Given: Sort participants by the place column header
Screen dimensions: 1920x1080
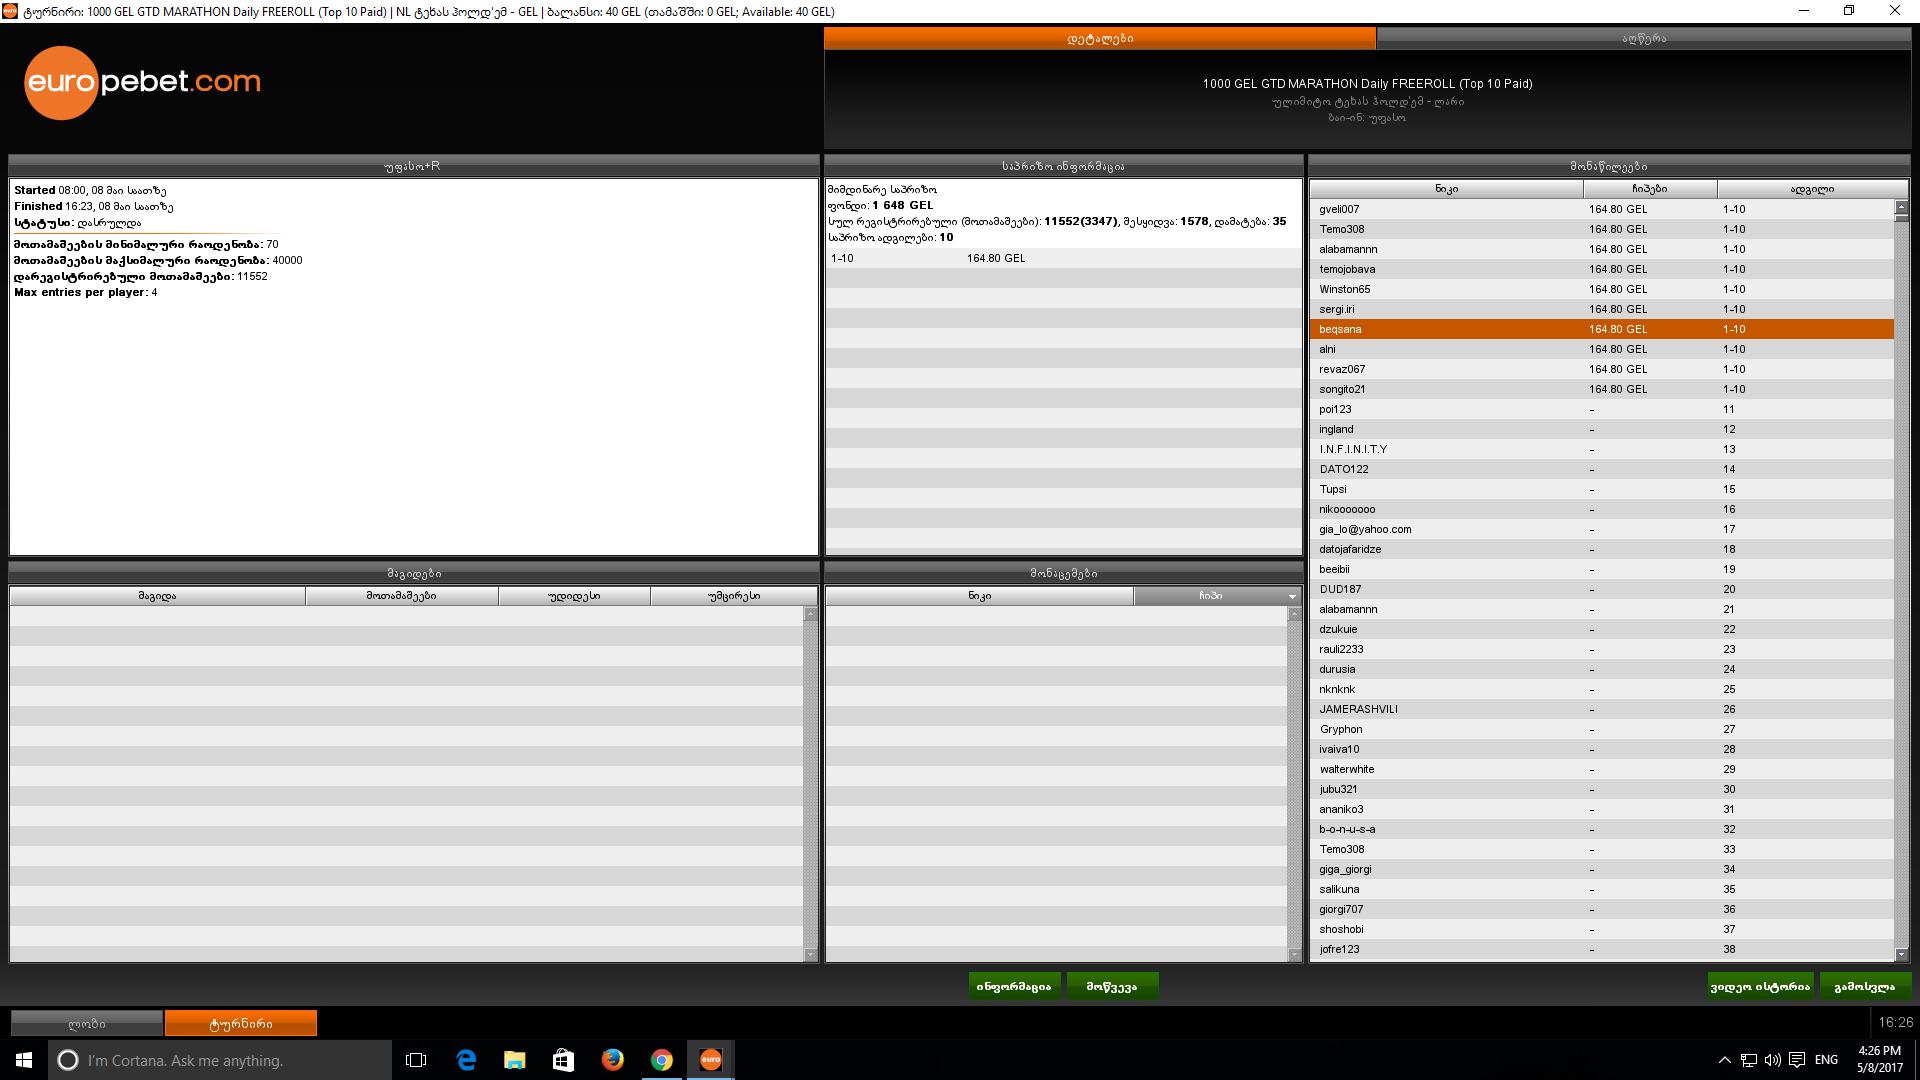Looking at the screenshot, I should (1811, 189).
